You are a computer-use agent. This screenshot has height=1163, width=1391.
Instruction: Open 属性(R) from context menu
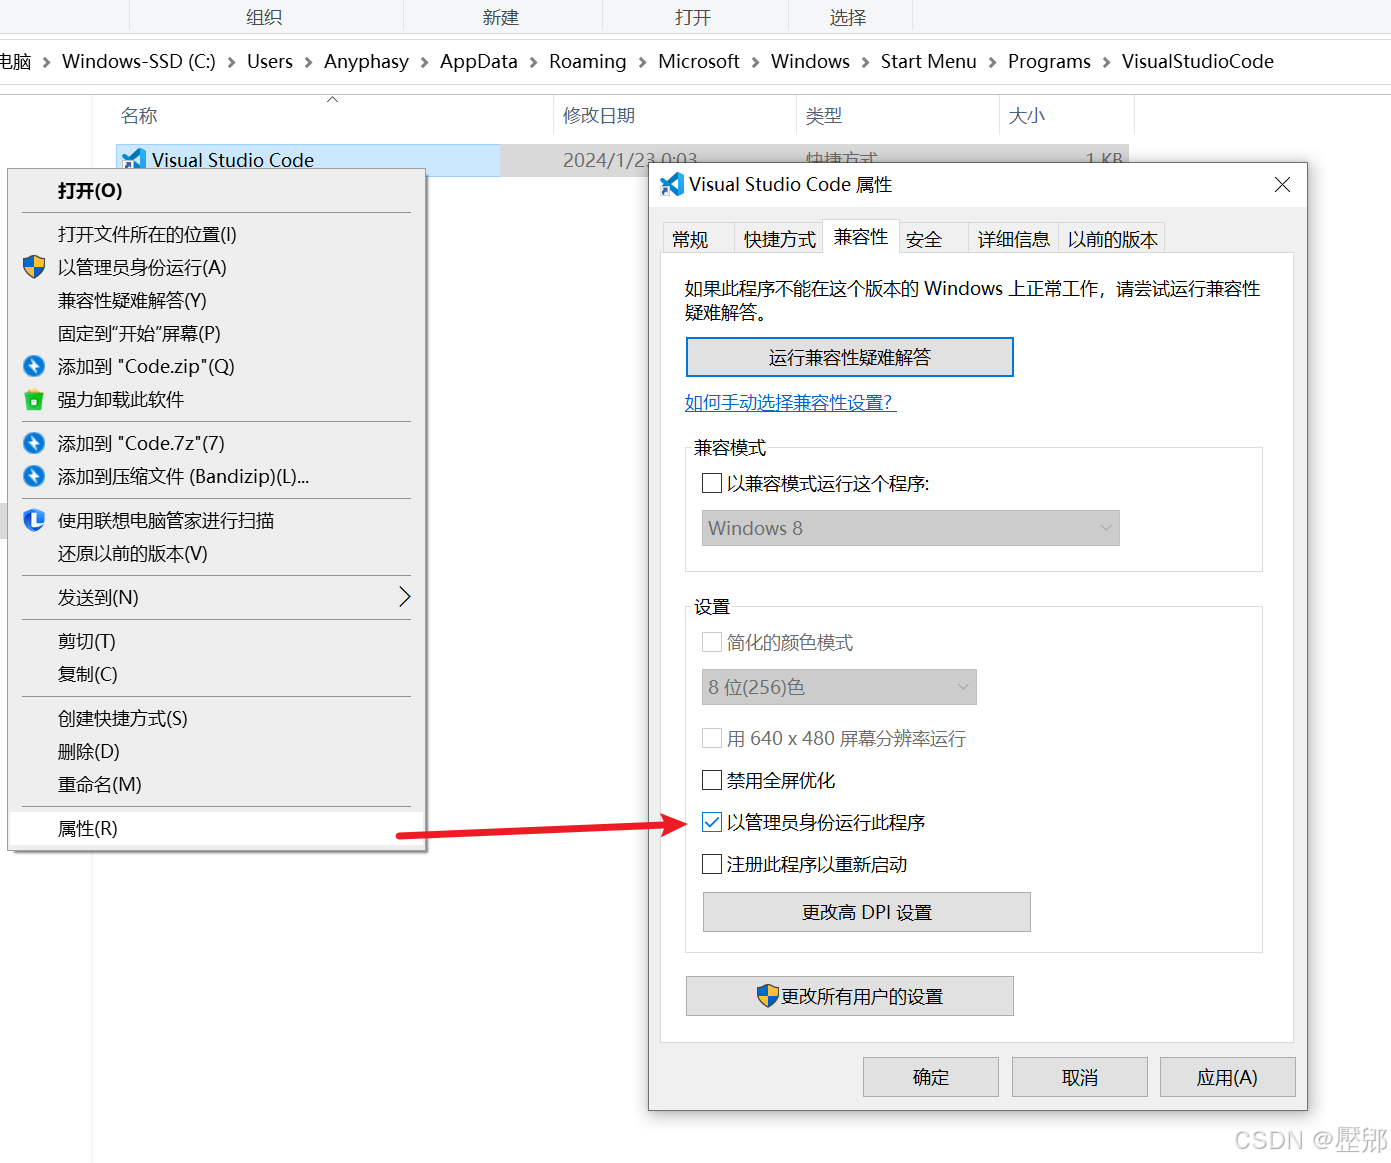(x=217, y=828)
